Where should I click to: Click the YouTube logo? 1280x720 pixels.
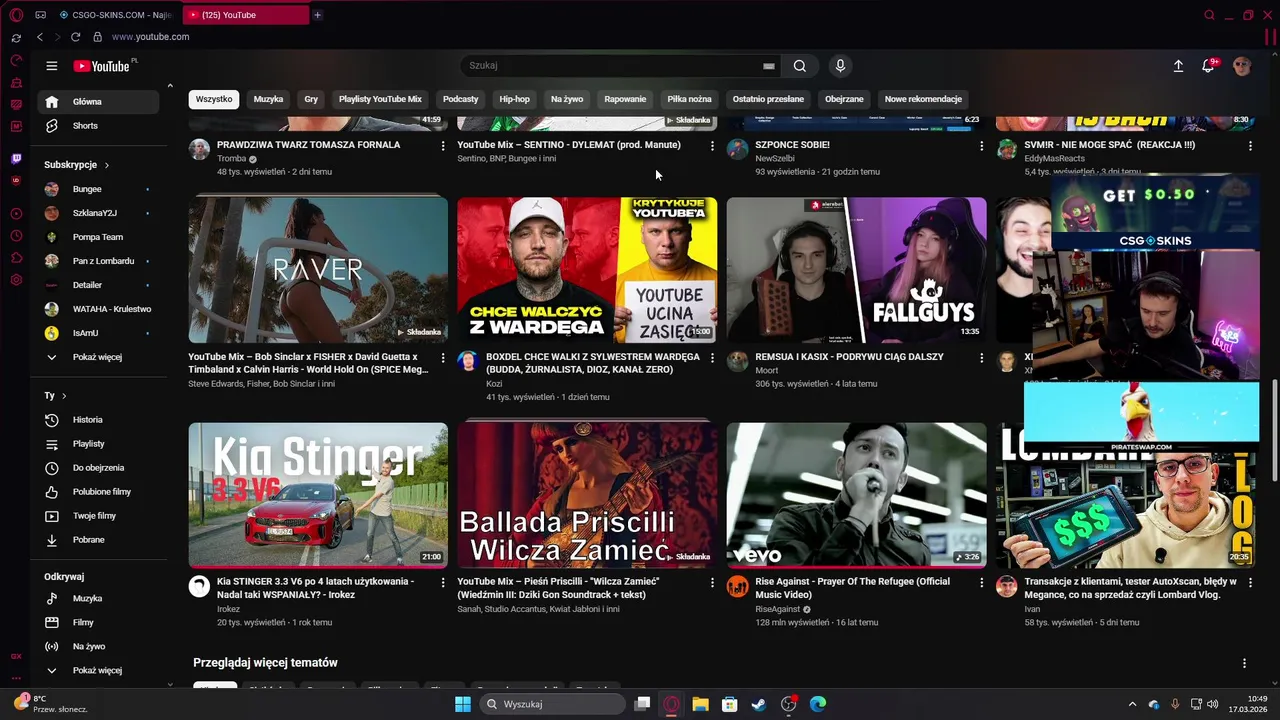pyautogui.click(x=104, y=66)
